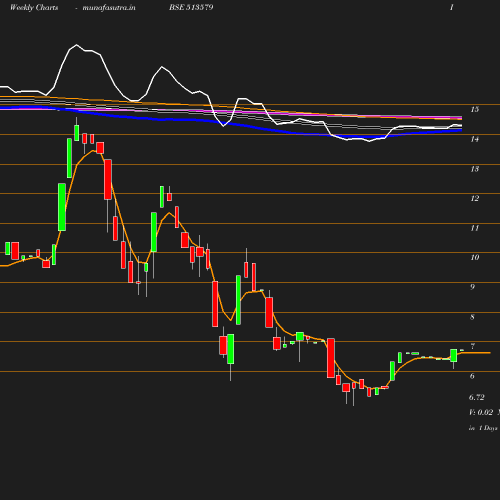Click the price axis label 14

(475, 139)
